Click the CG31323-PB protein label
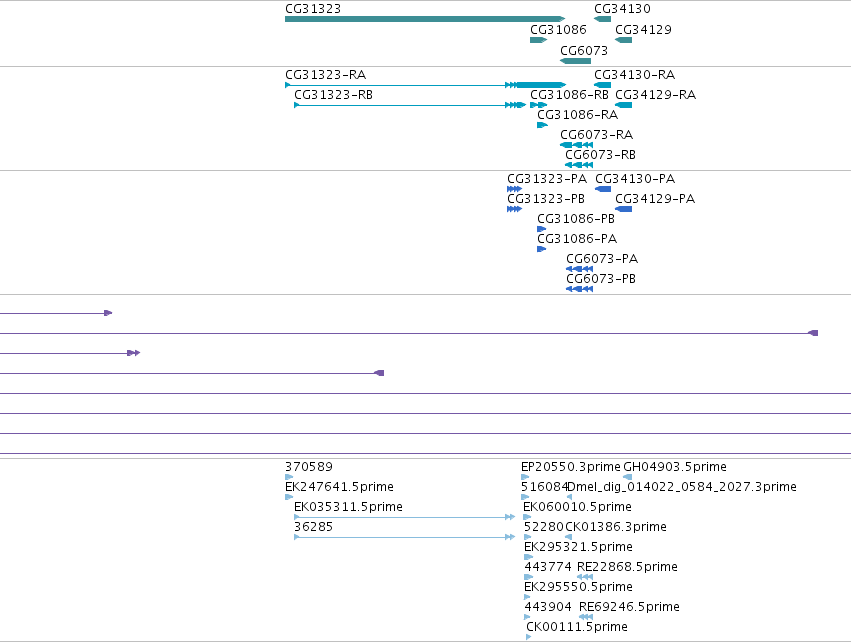The width and height of the screenshot is (851, 642). point(546,199)
